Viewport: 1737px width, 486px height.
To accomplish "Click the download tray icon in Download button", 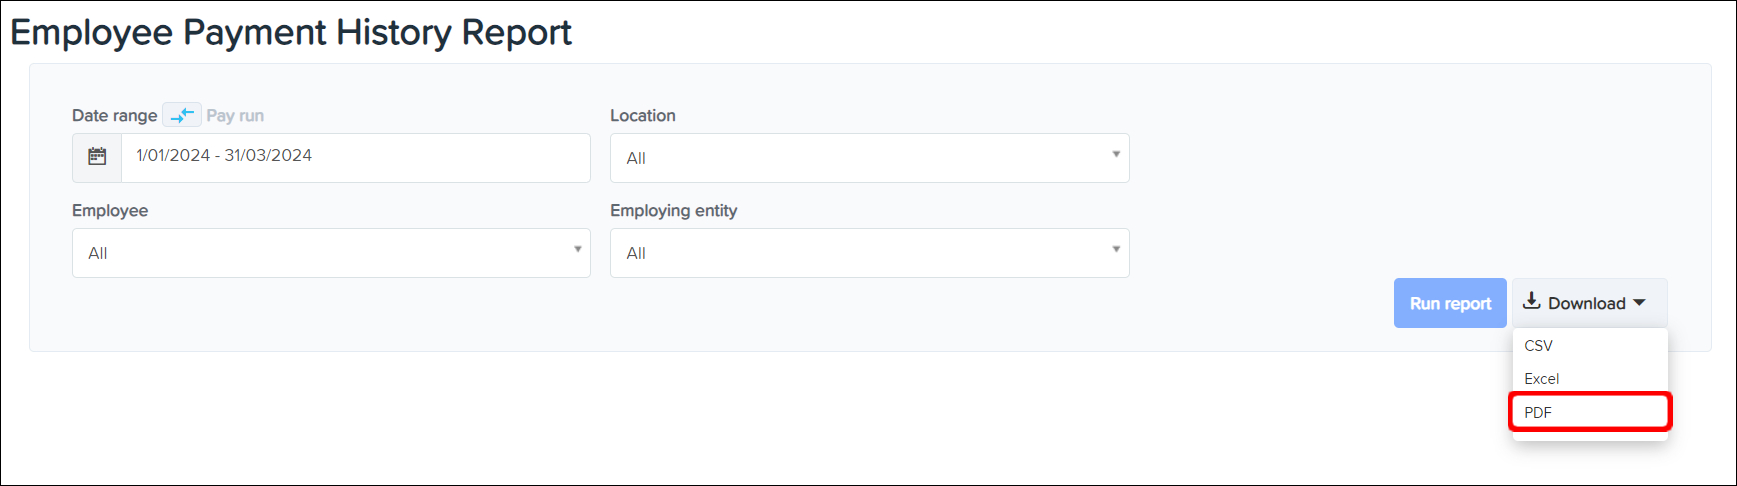I will [1531, 301].
